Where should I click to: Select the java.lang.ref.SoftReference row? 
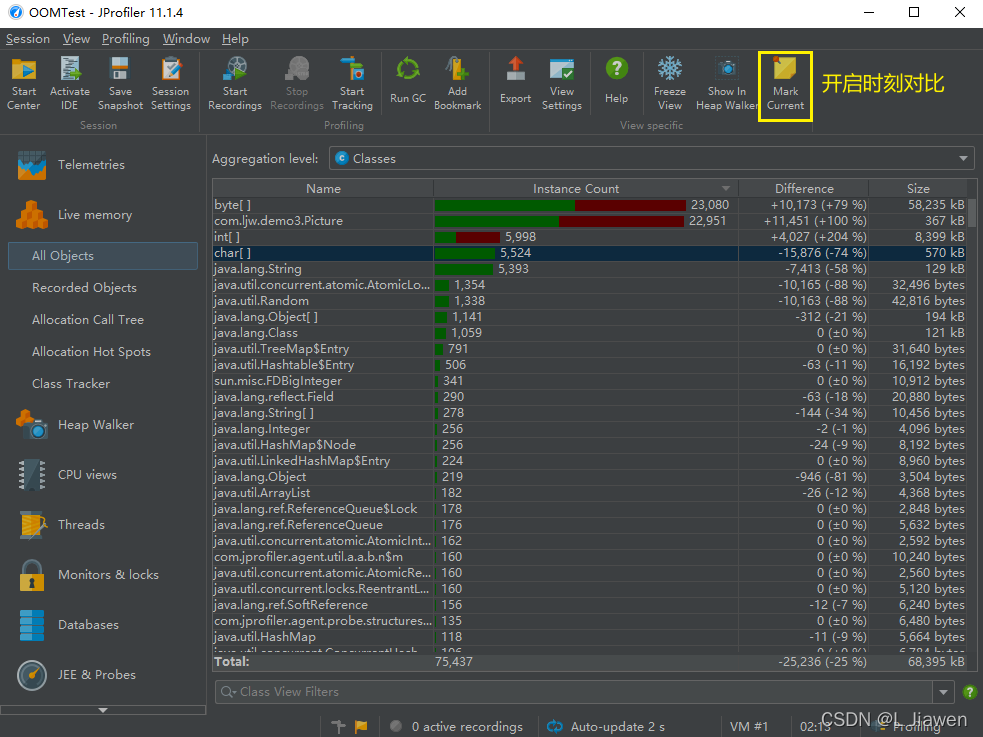tap(589, 605)
